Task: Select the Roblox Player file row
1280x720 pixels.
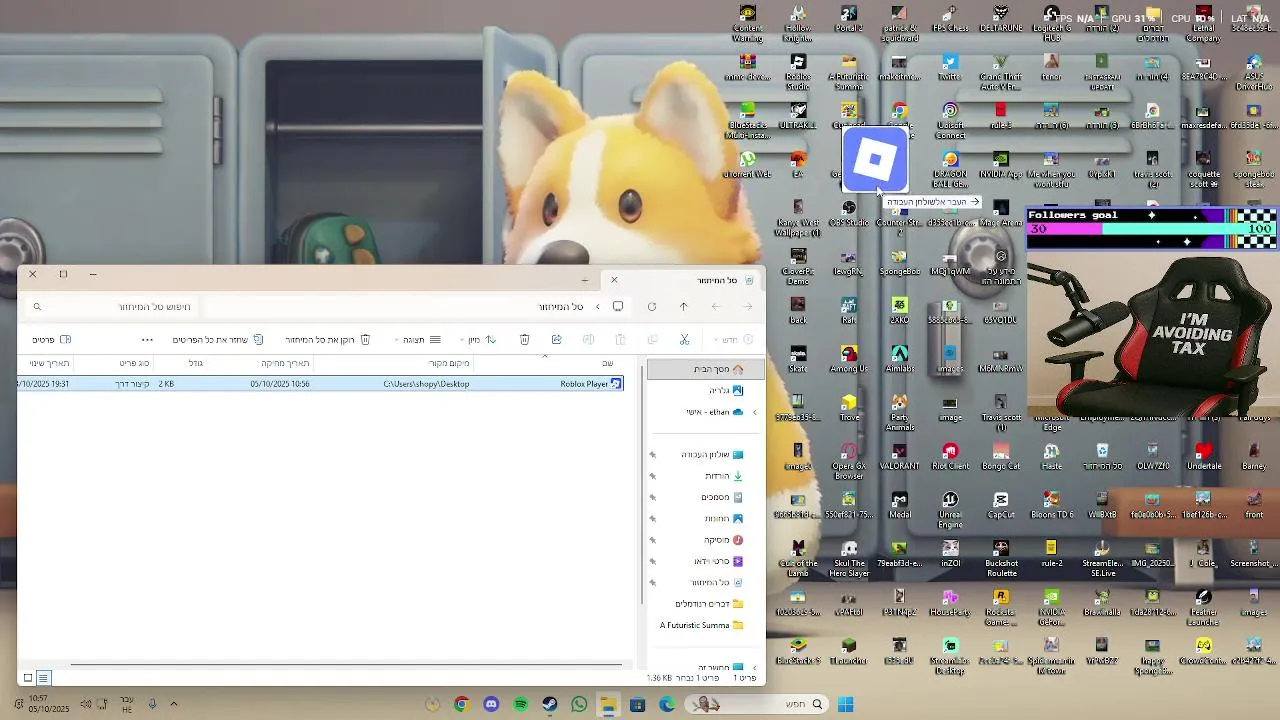Action: click(320, 384)
